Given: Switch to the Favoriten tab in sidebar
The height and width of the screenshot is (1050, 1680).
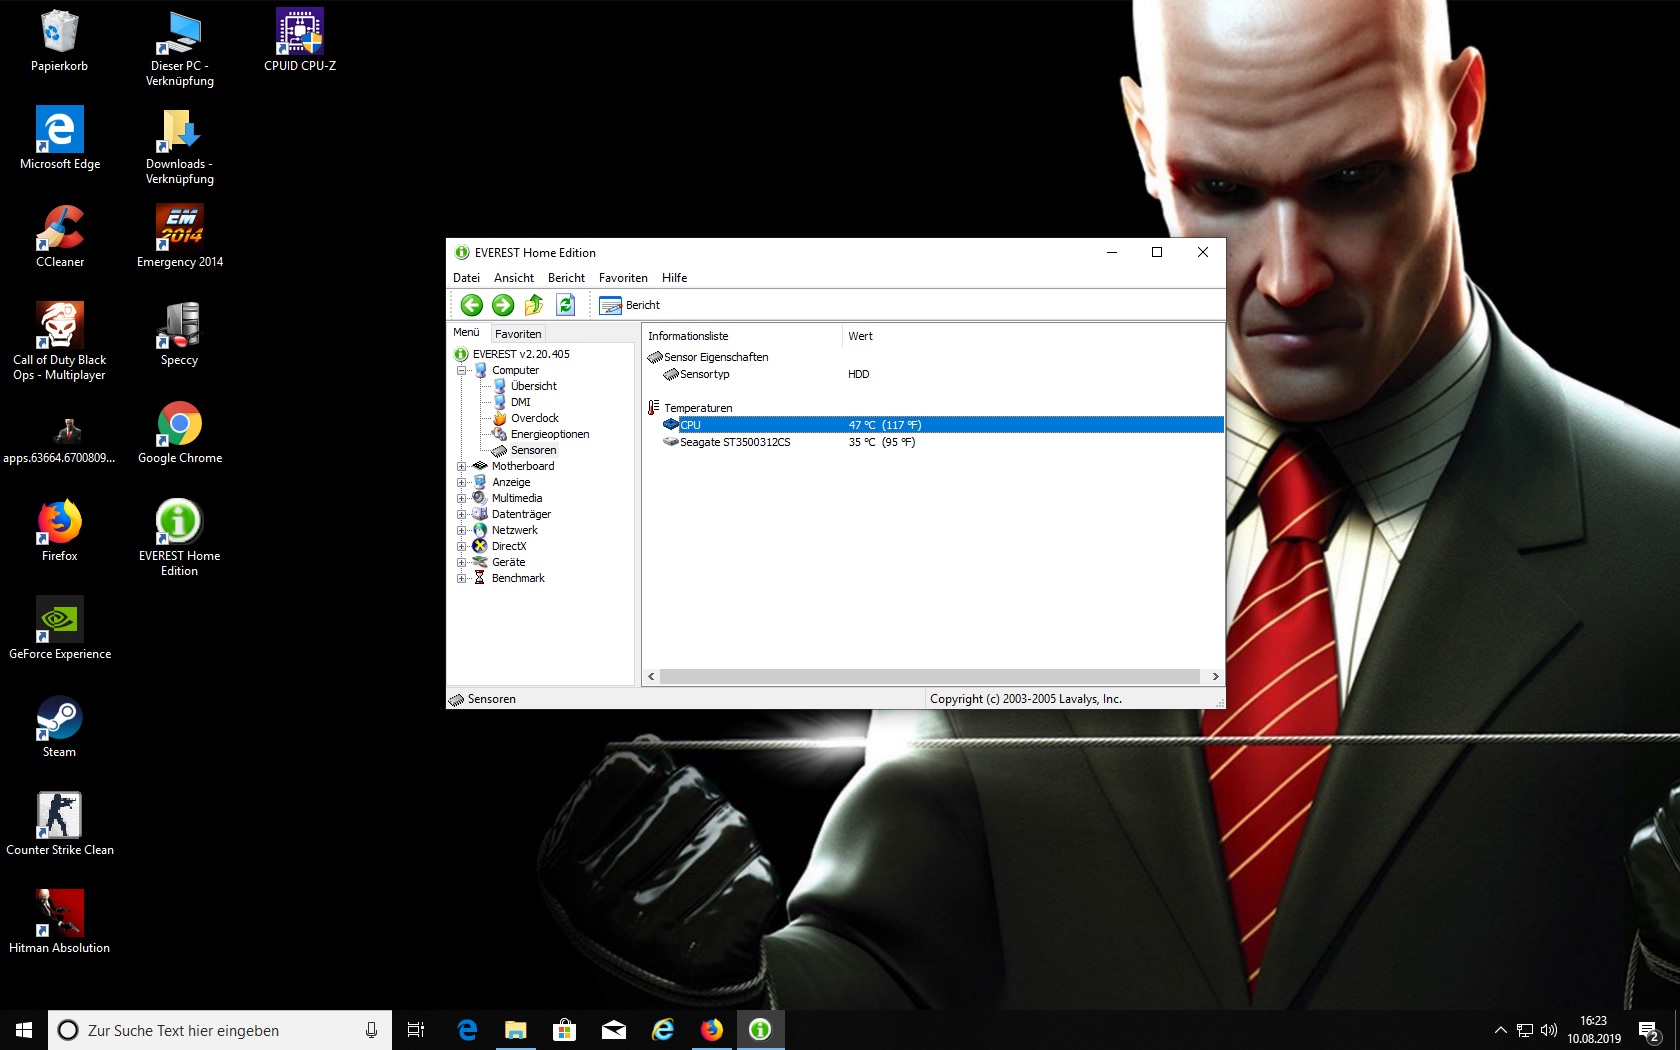Looking at the screenshot, I should (518, 334).
